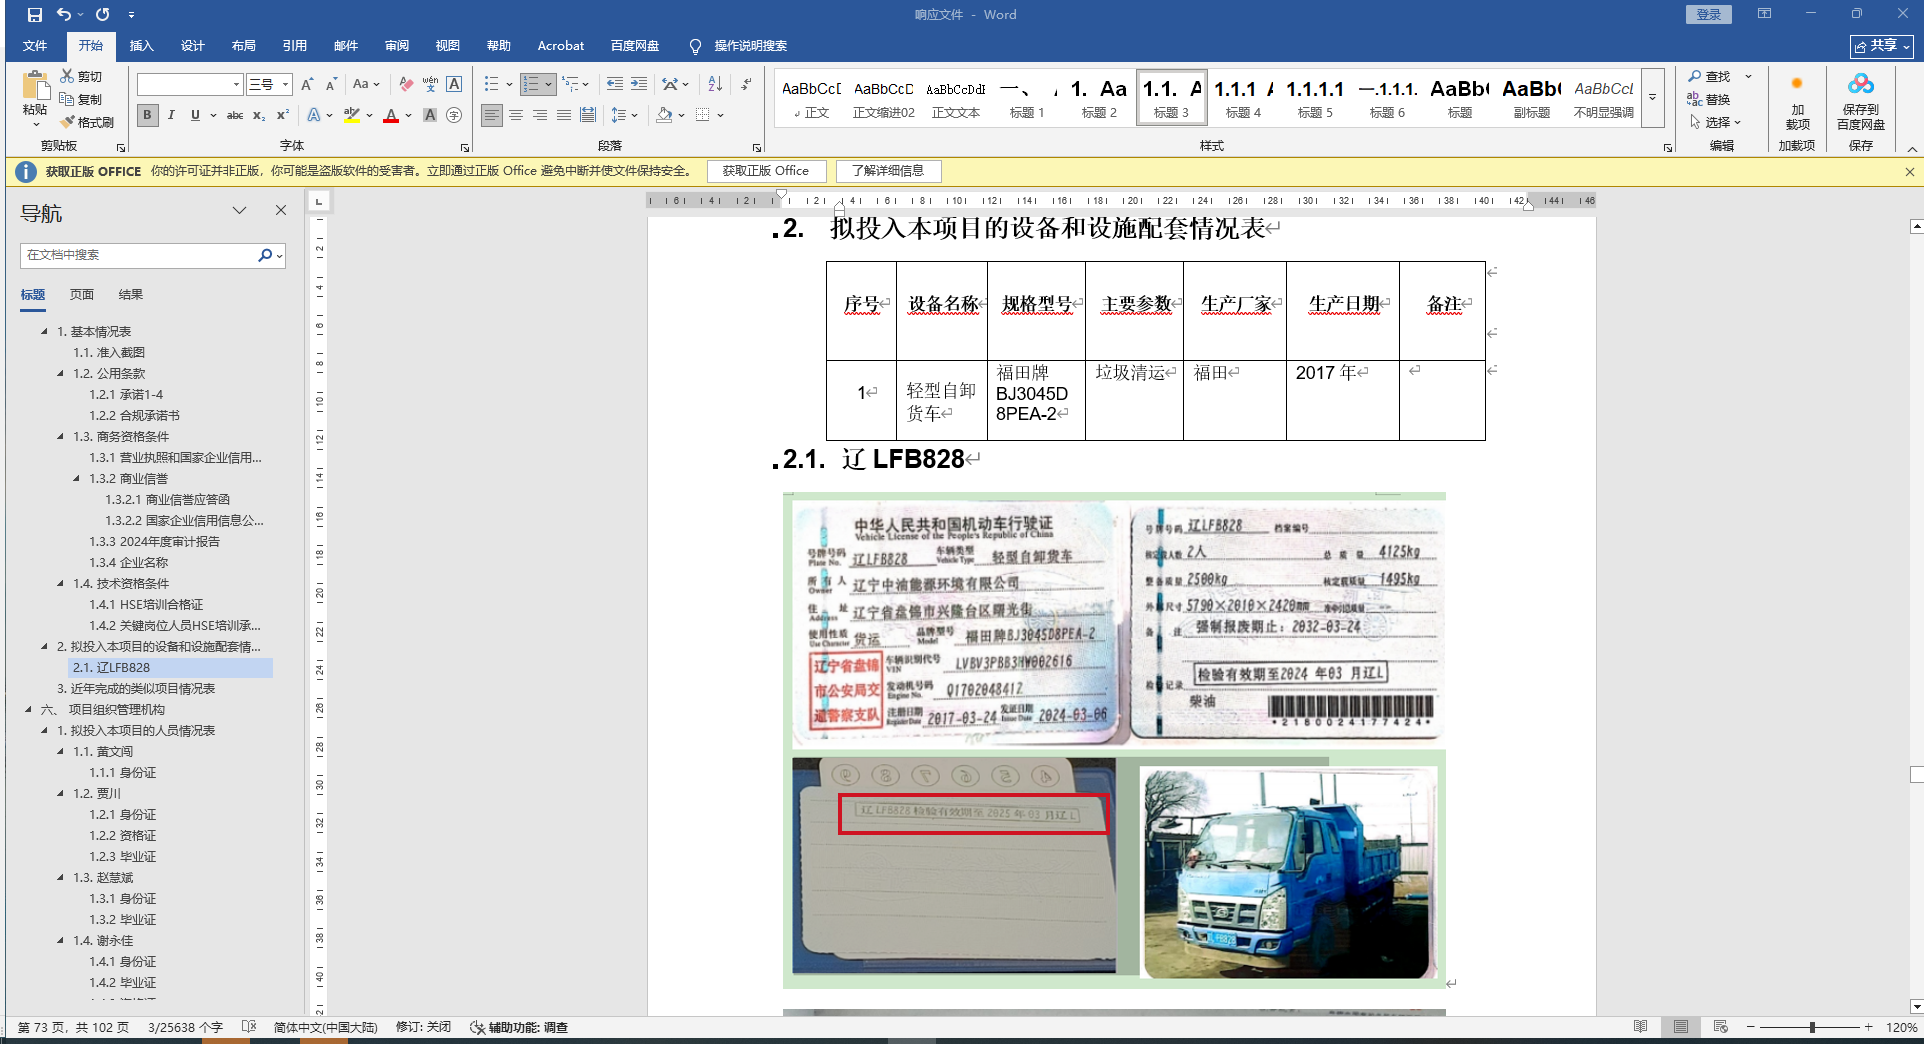
Task: Align text to the left
Action: [x=492, y=115]
